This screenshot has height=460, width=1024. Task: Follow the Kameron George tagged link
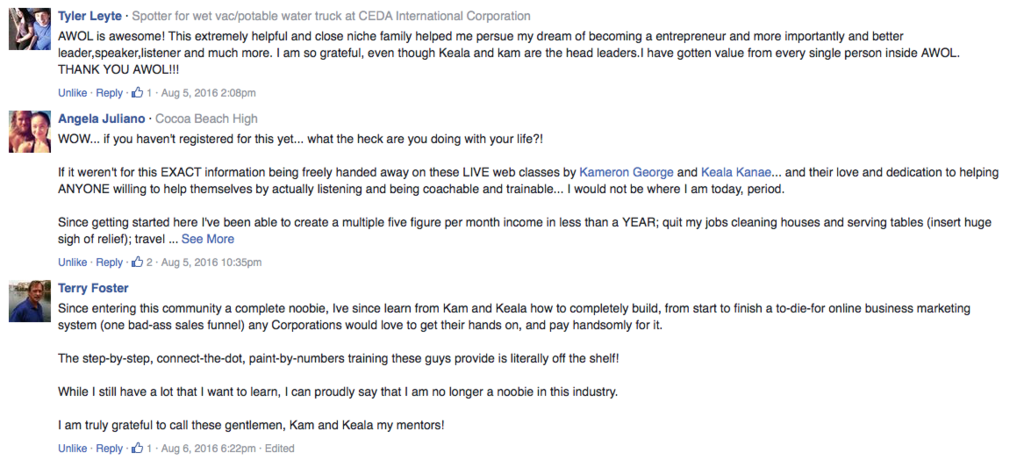pos(626,172)
